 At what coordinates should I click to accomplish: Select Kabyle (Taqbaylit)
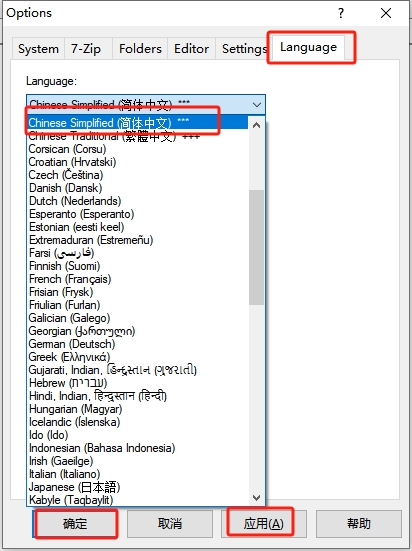pos(138,500)
